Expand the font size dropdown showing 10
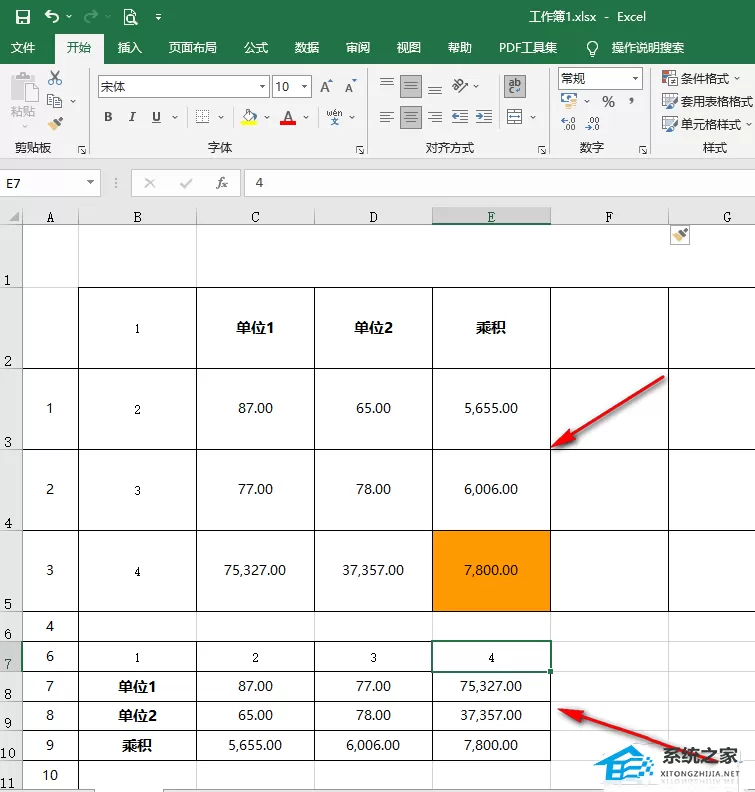 pyautogui.click(x=305, y=86)
